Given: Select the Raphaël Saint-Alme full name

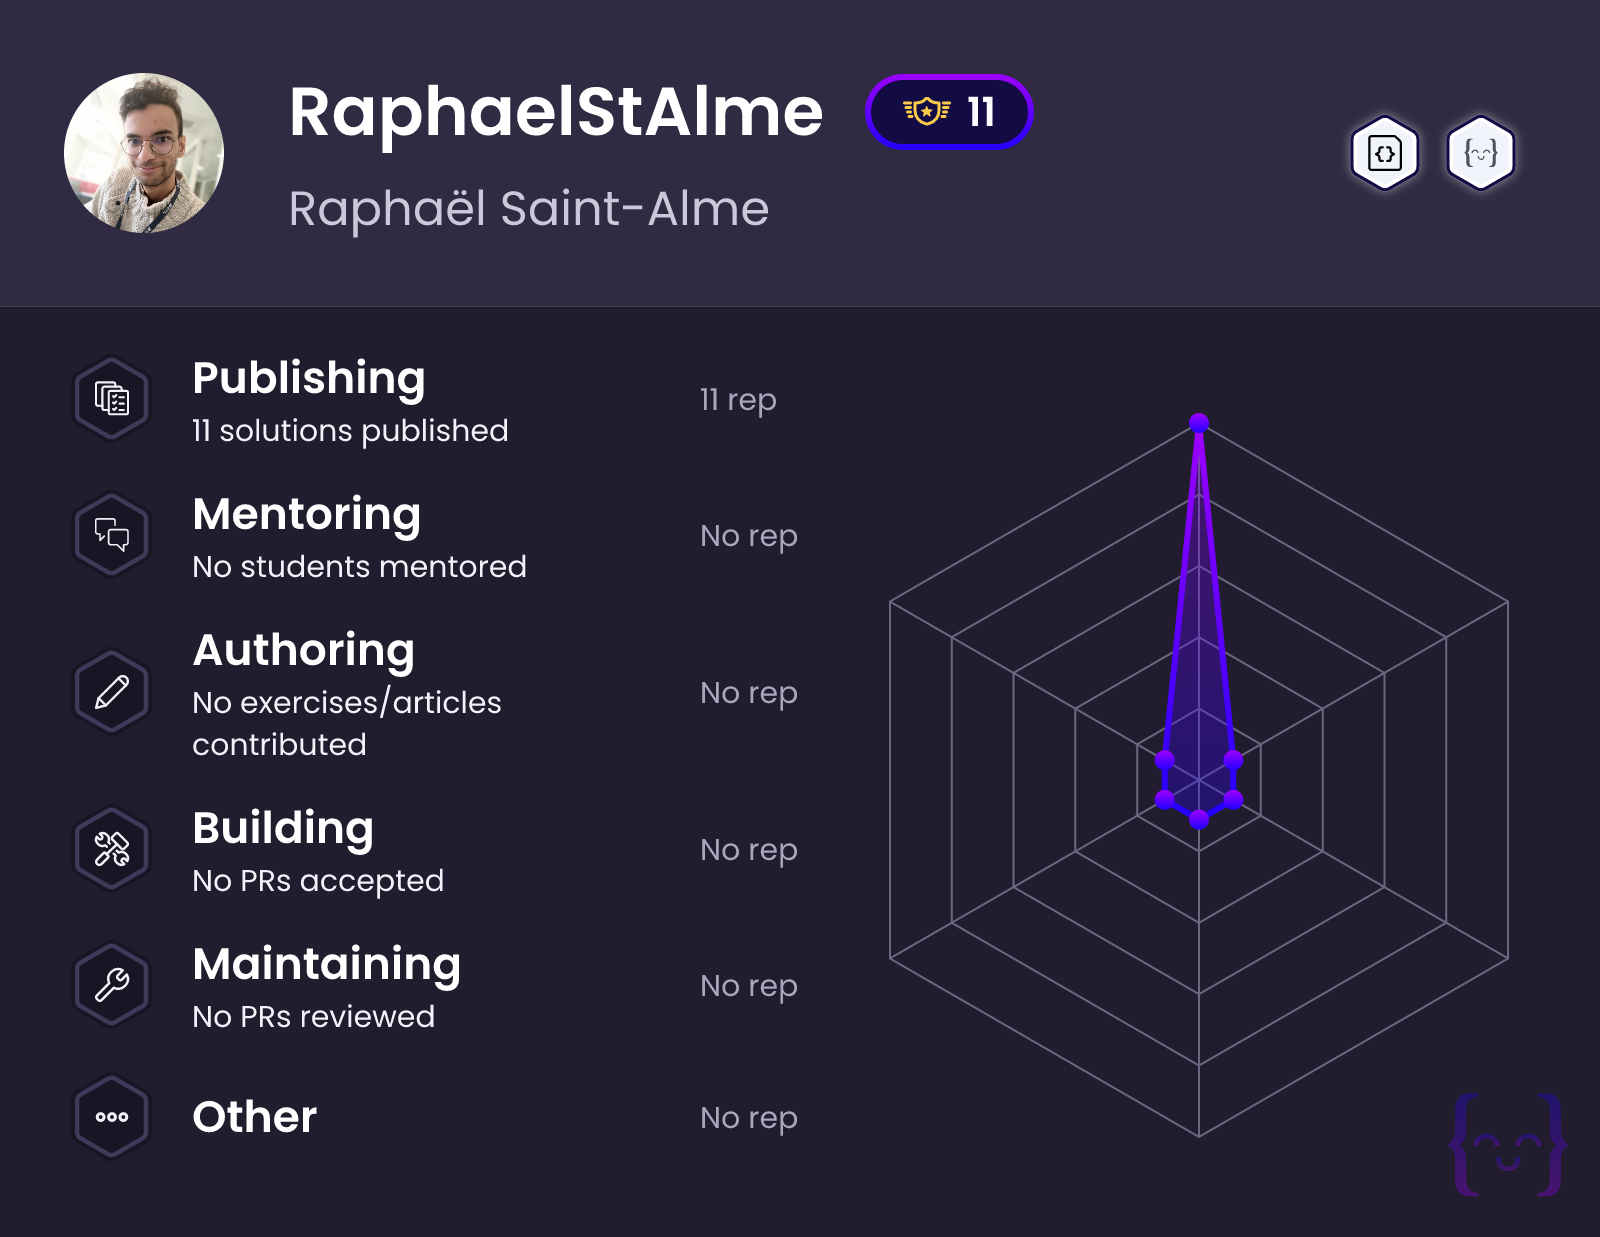Looking at the screenshot, I should coord(529,209).
